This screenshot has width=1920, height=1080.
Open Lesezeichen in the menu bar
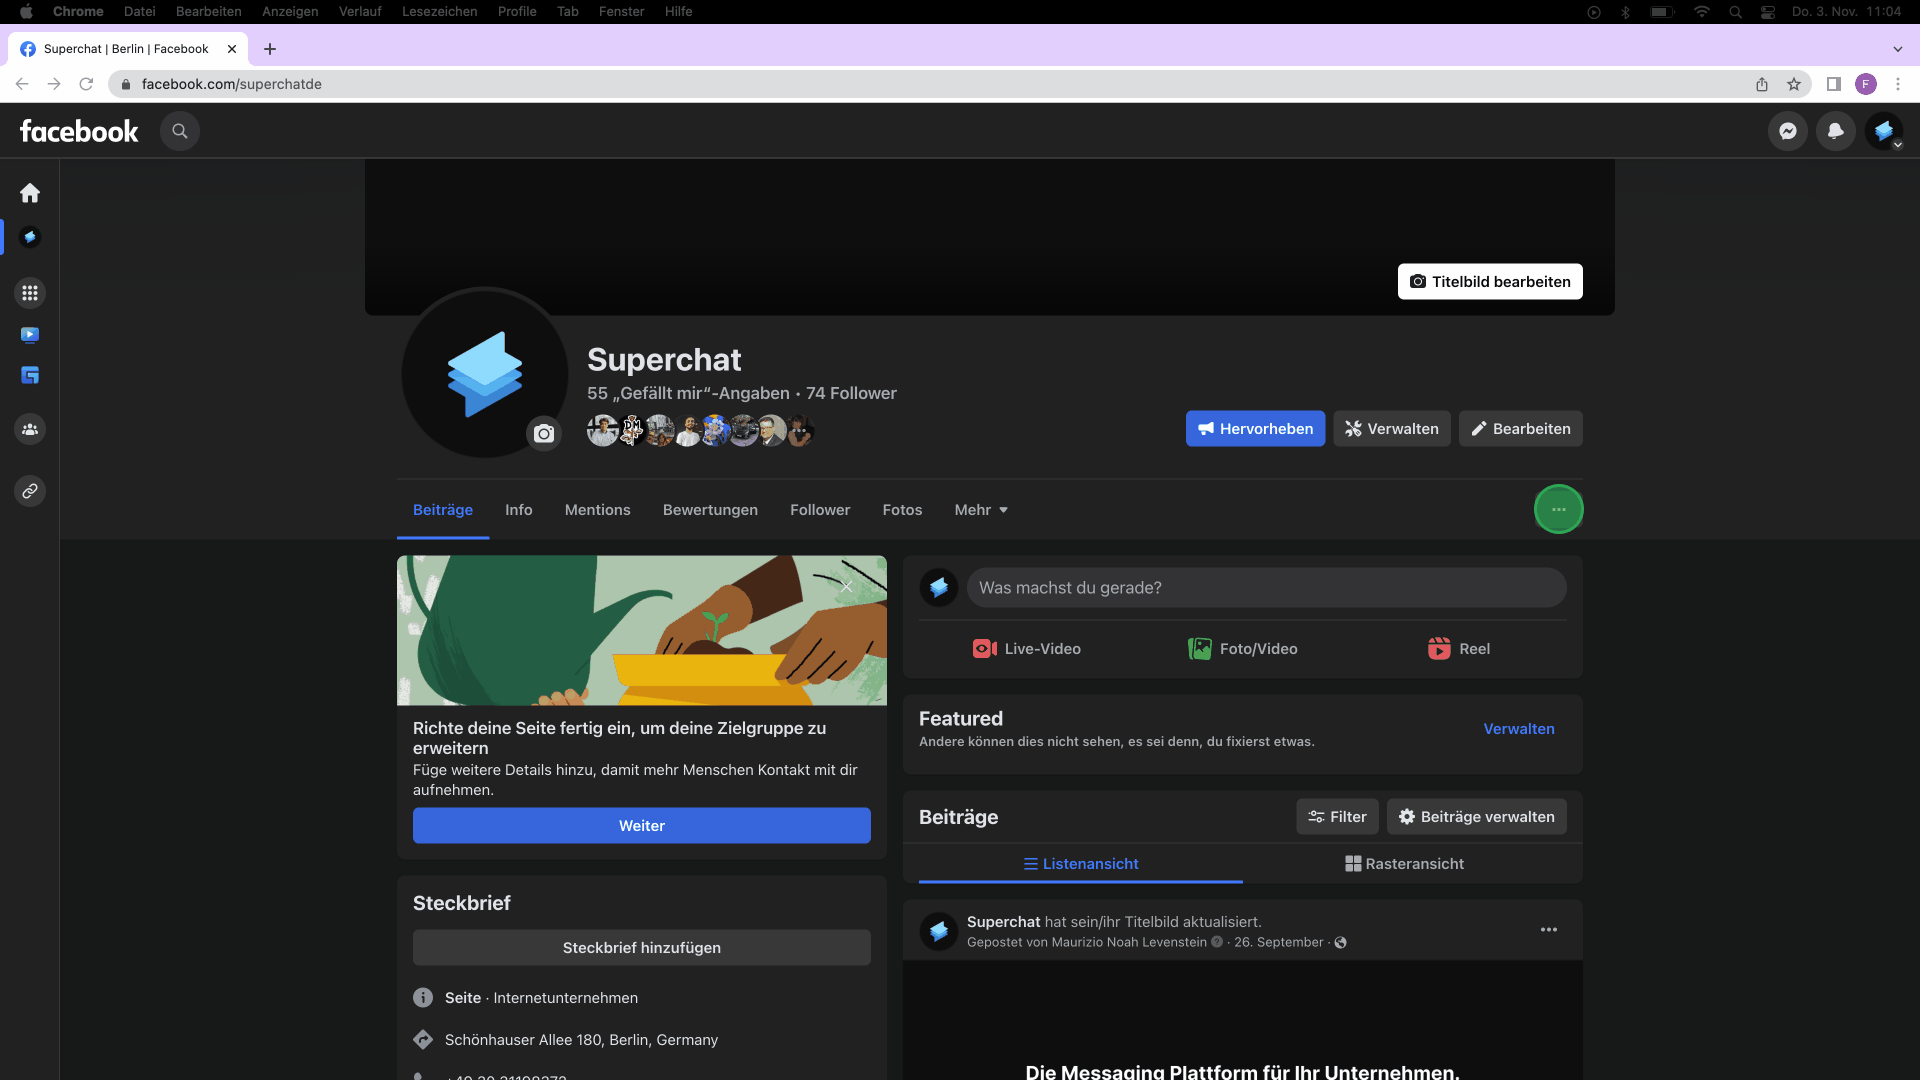click(x=439, y=11)
